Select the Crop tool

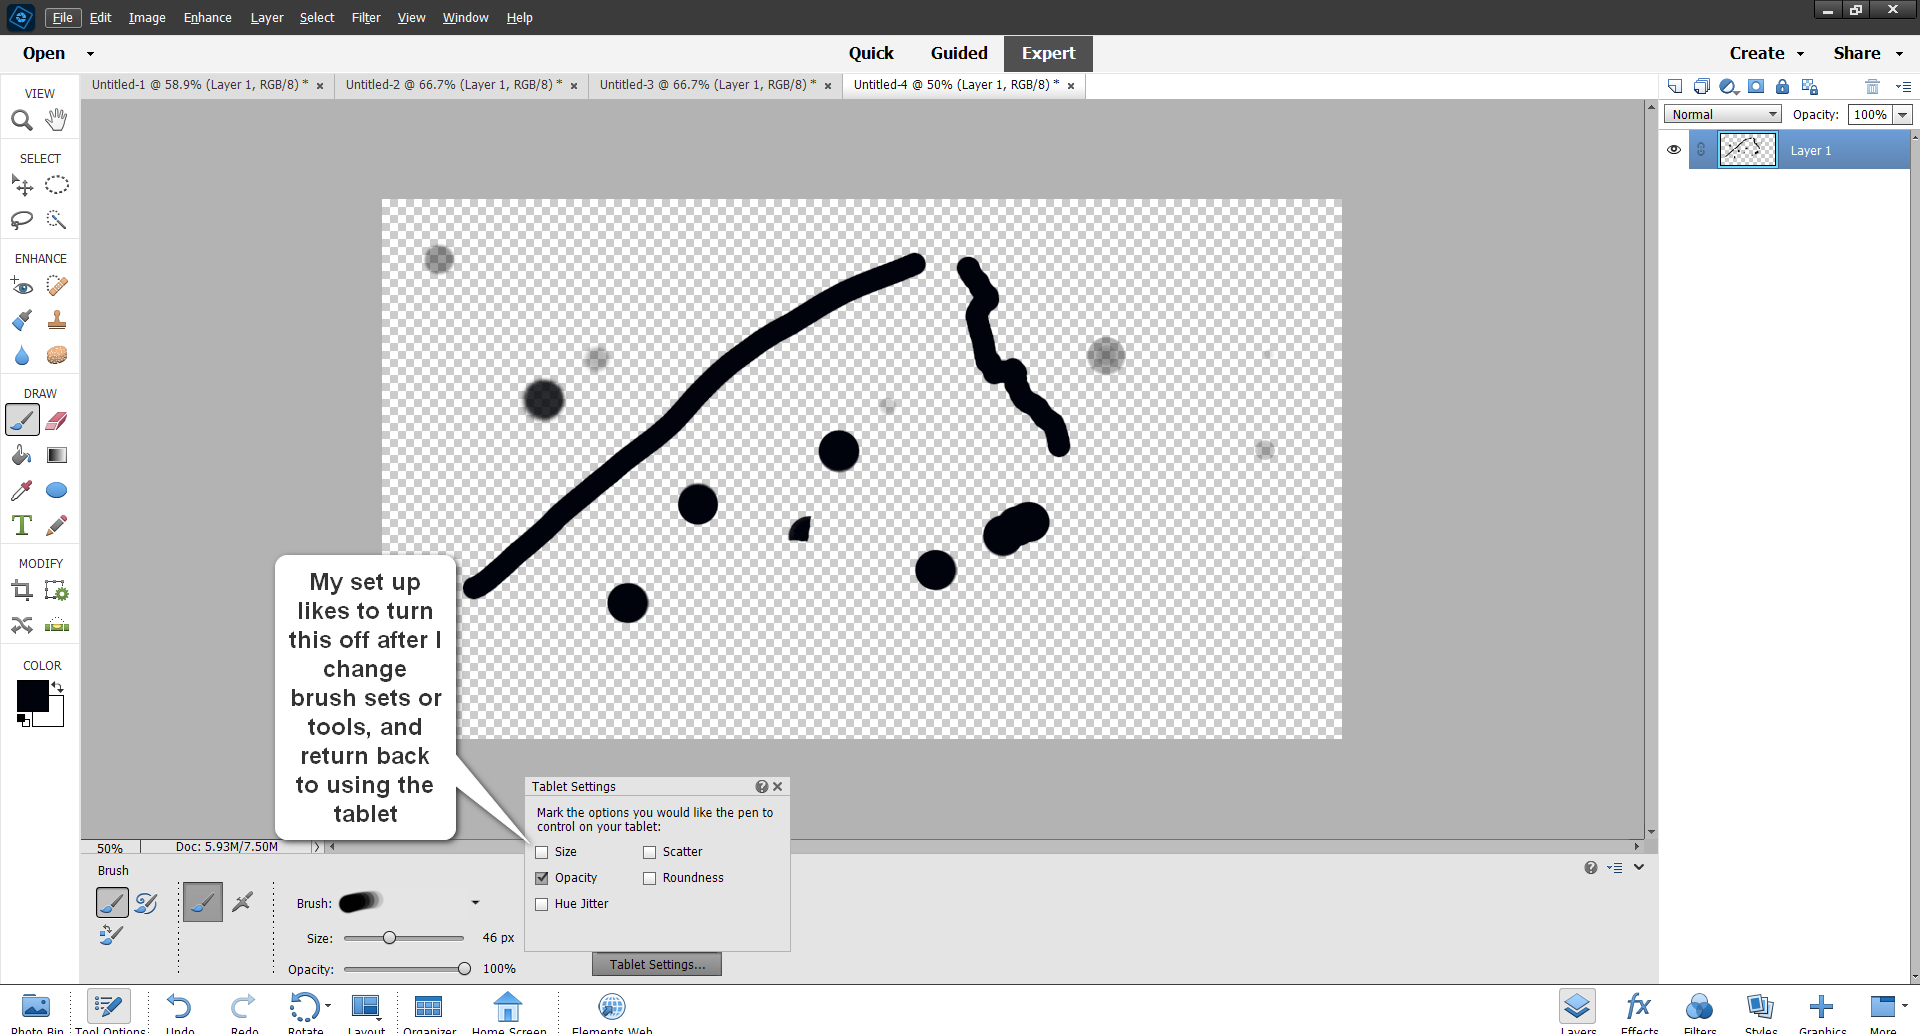22,590
